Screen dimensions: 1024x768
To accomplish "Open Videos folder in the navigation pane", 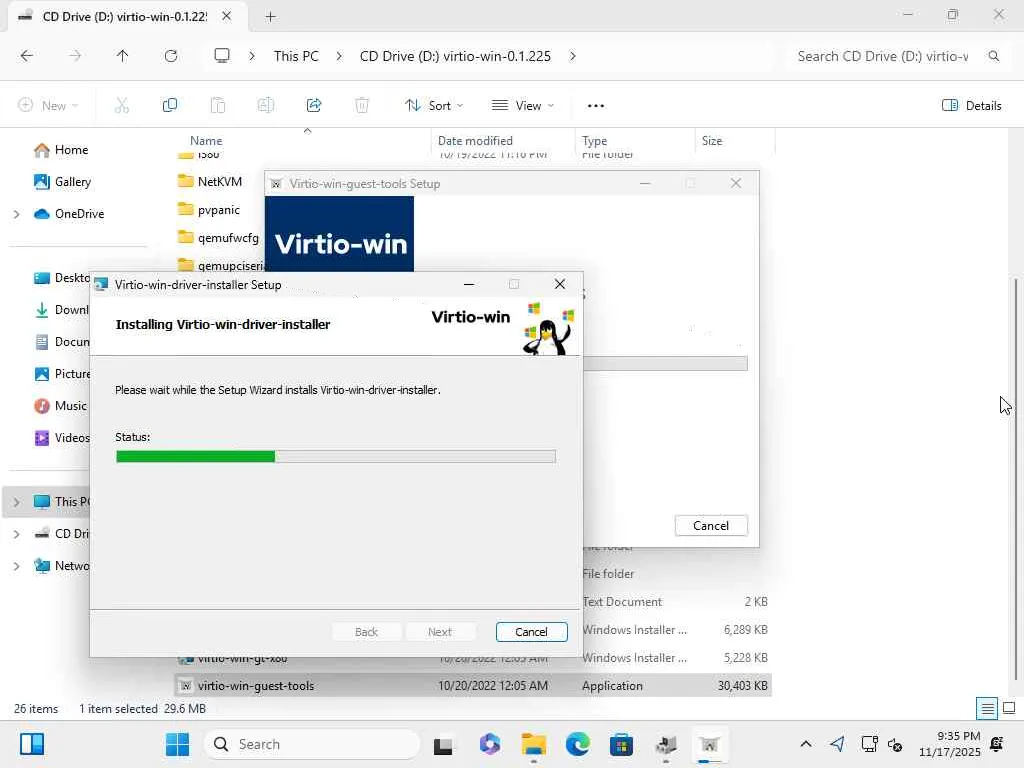I will pos(61,438).
